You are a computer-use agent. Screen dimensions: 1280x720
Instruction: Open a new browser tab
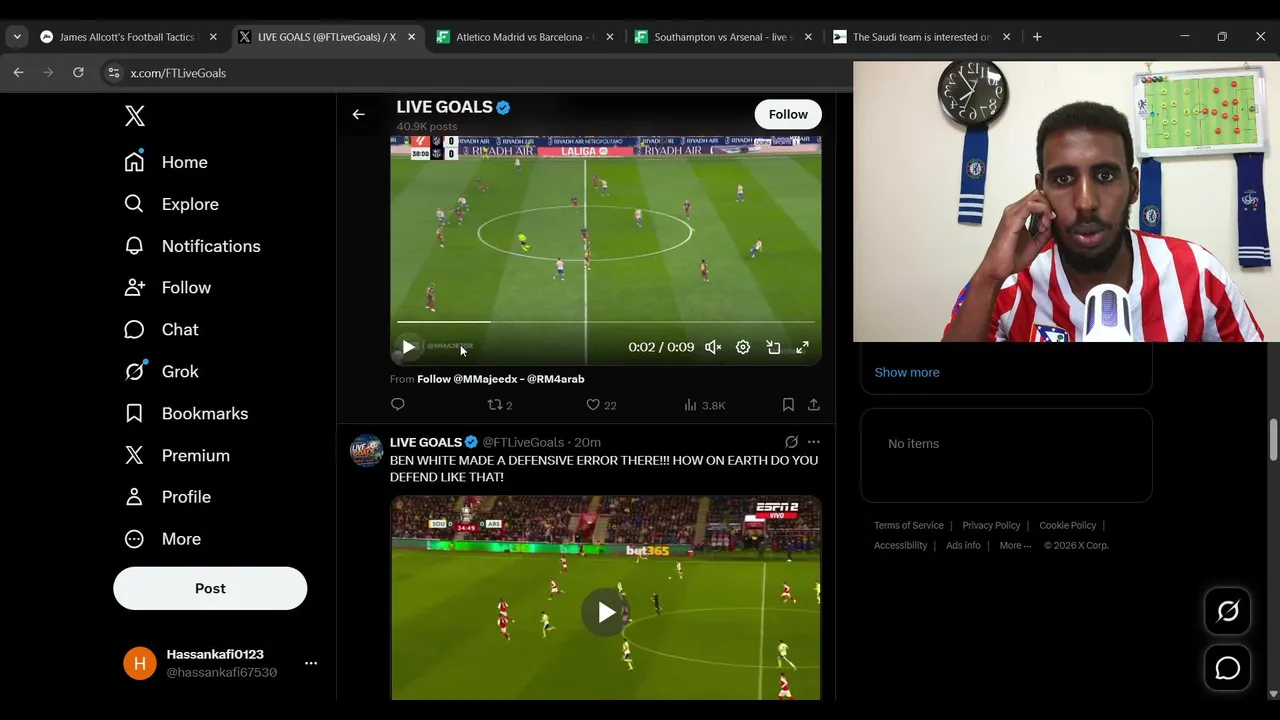pos(1037,37)
